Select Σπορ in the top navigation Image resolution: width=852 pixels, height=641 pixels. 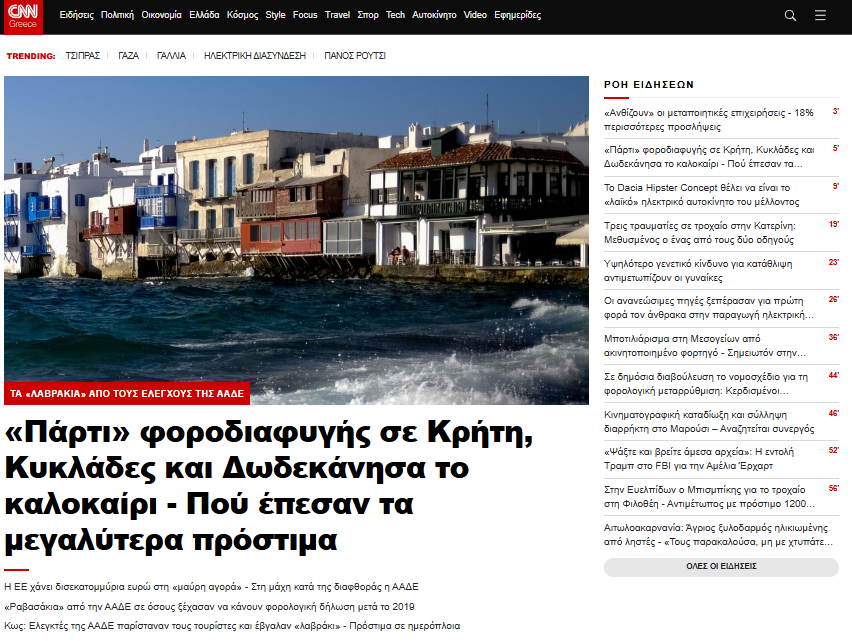[x=368, y=15]
